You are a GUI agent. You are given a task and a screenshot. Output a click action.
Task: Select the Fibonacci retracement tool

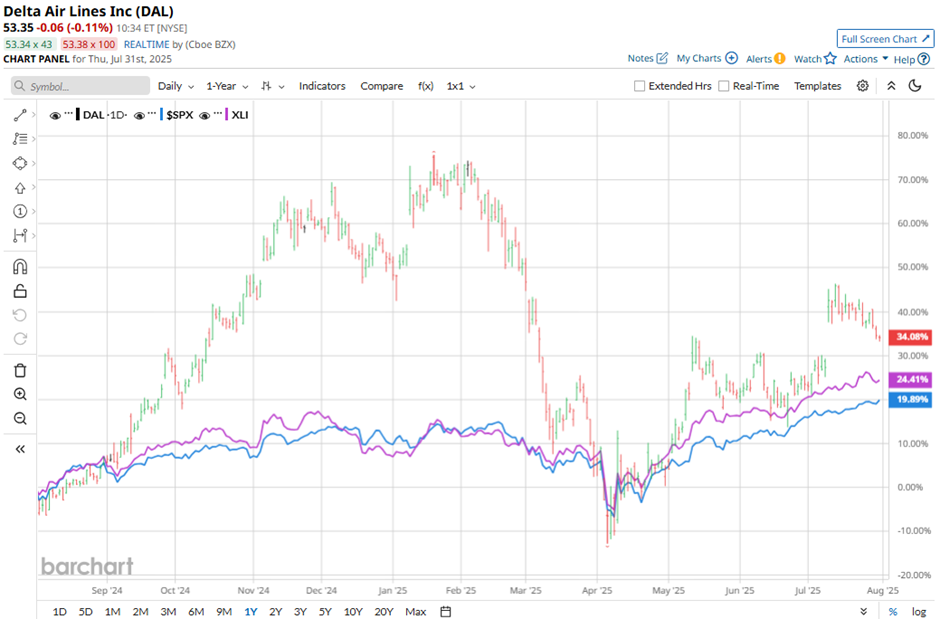(x=20, y=139)
